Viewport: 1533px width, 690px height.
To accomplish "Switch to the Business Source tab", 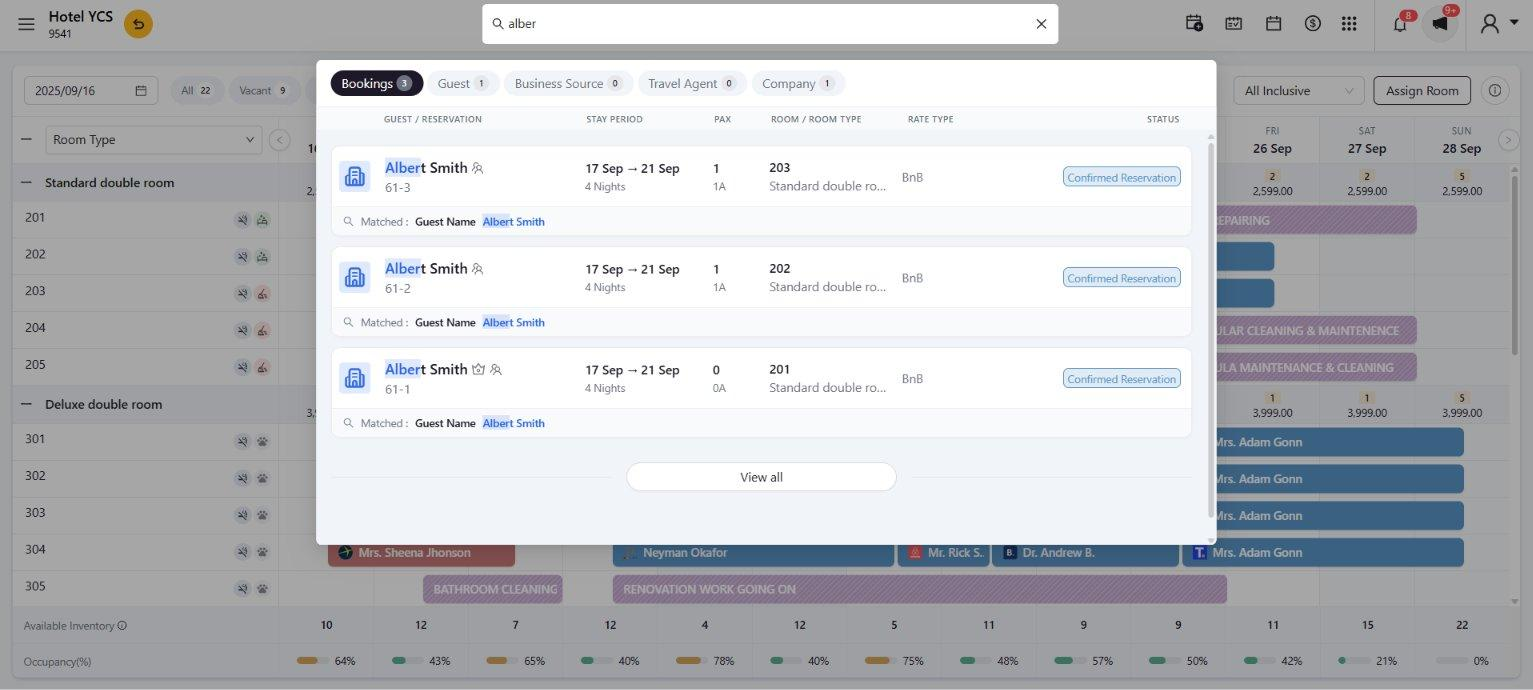I will pyautogui.click(x=568, y=83).
